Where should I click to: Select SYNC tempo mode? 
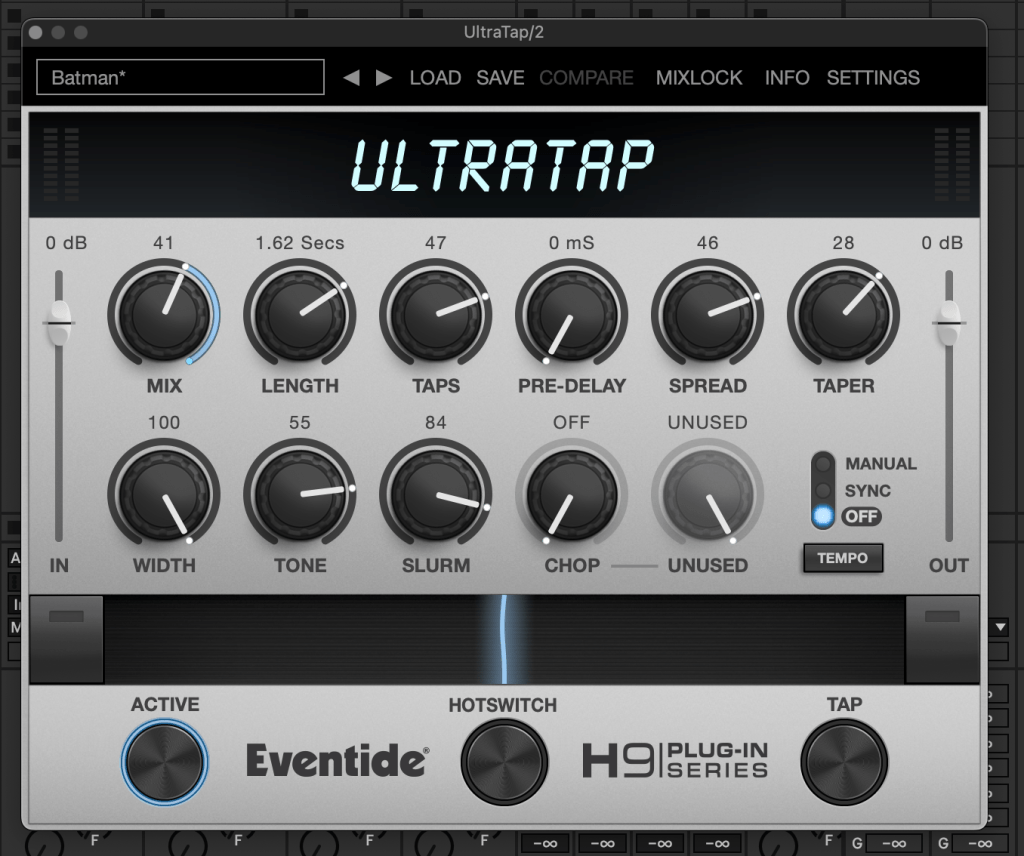pos(823,491)
